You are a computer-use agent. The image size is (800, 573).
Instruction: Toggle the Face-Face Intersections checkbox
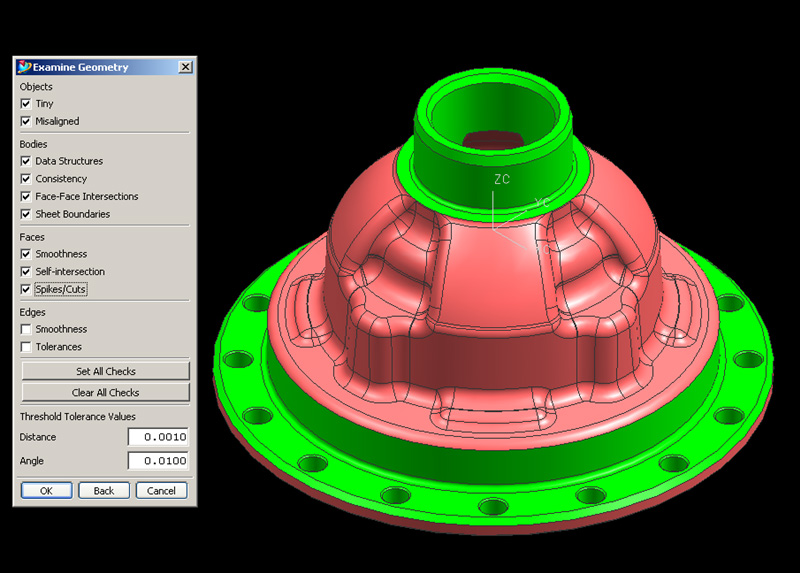[x=26, y=196]
